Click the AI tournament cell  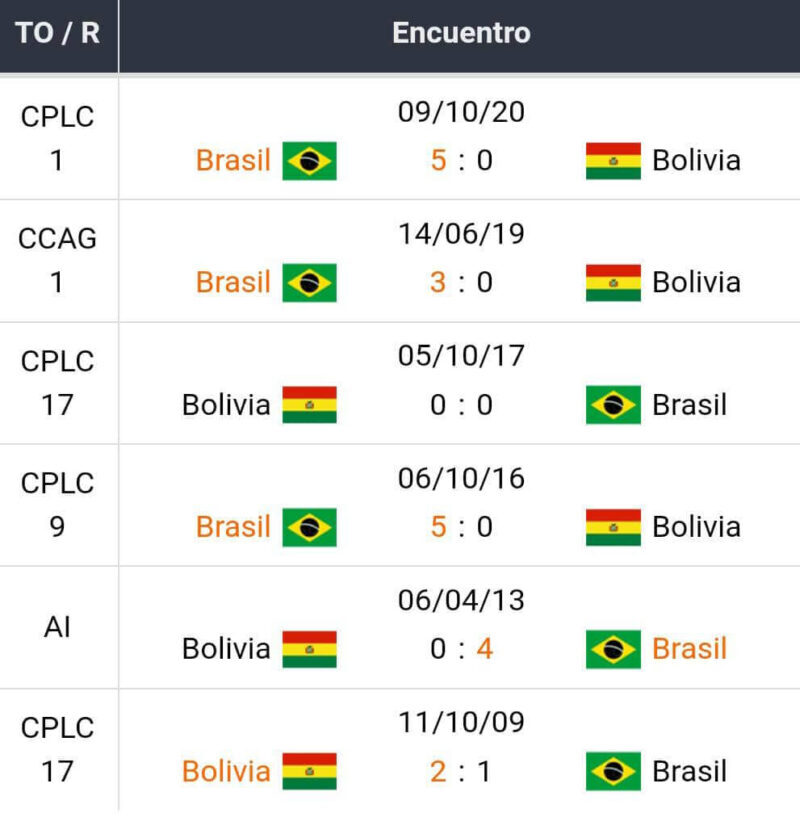coord(57,627)
